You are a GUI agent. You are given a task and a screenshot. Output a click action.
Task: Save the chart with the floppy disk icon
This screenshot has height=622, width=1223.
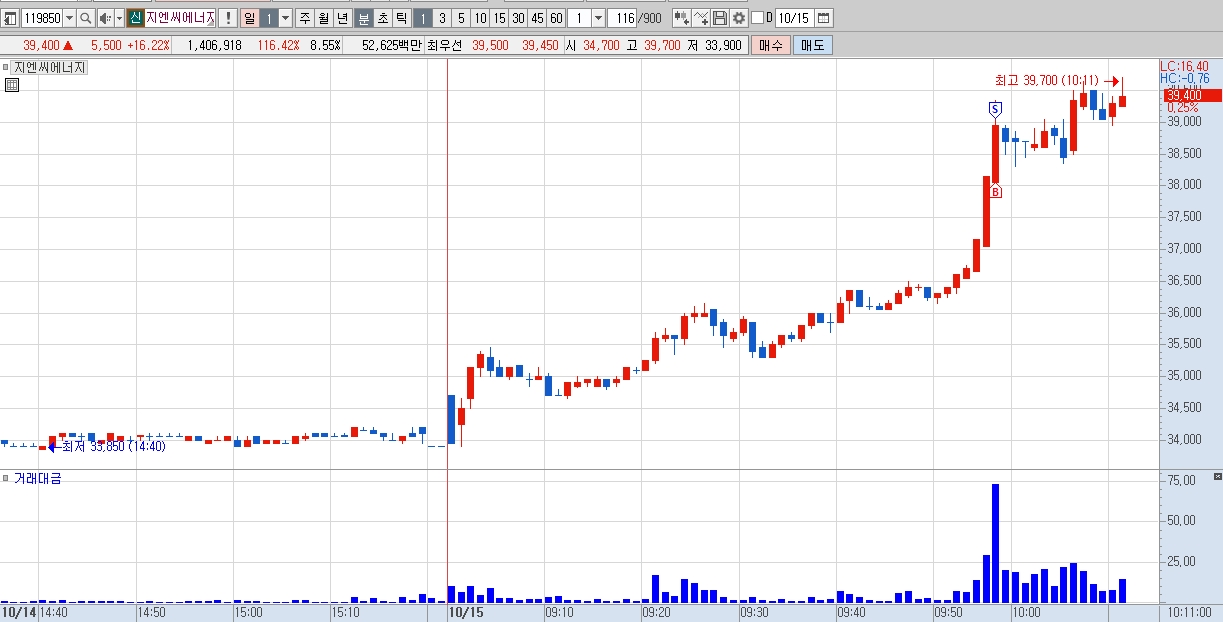point(720,18)
